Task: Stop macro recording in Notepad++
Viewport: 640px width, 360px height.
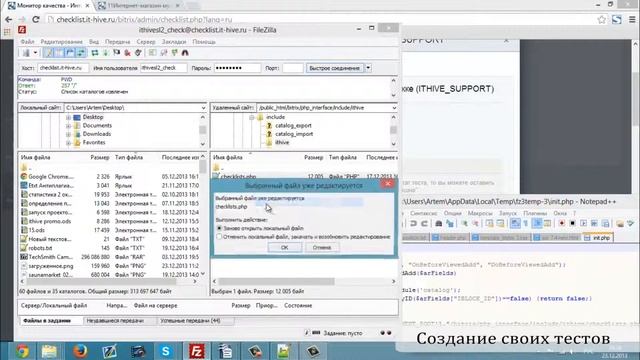Action: pyautogui.click(x=572, y=223)
